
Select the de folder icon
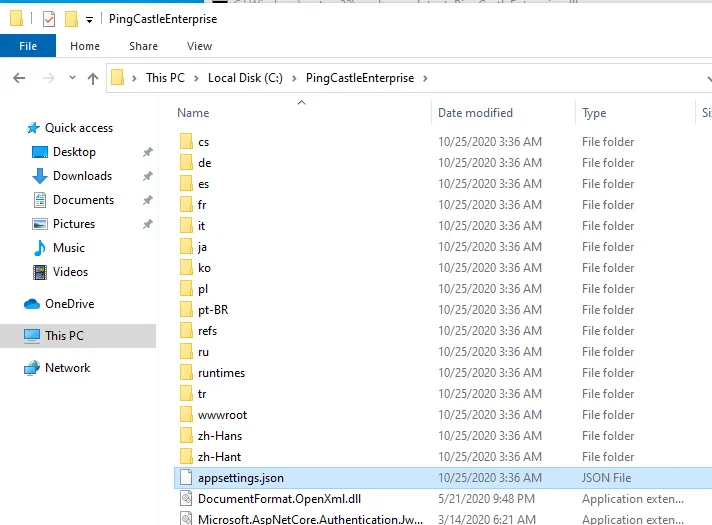pyautogui.click(x=186, y=162)
